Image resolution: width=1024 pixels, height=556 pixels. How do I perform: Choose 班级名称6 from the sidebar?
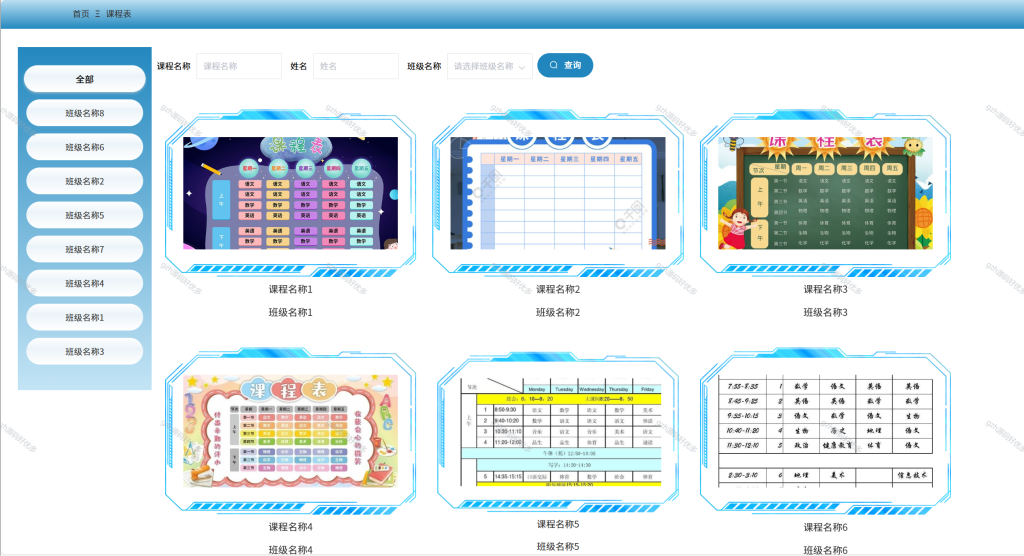coord(85,147)
